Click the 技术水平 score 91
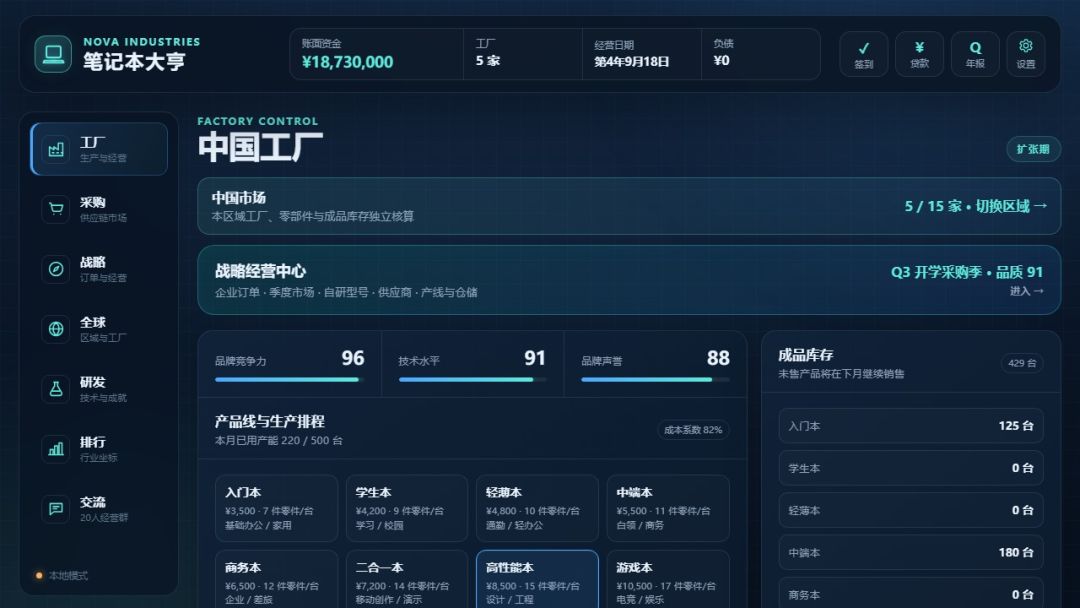1080x608 pixels. coord(535,358)
